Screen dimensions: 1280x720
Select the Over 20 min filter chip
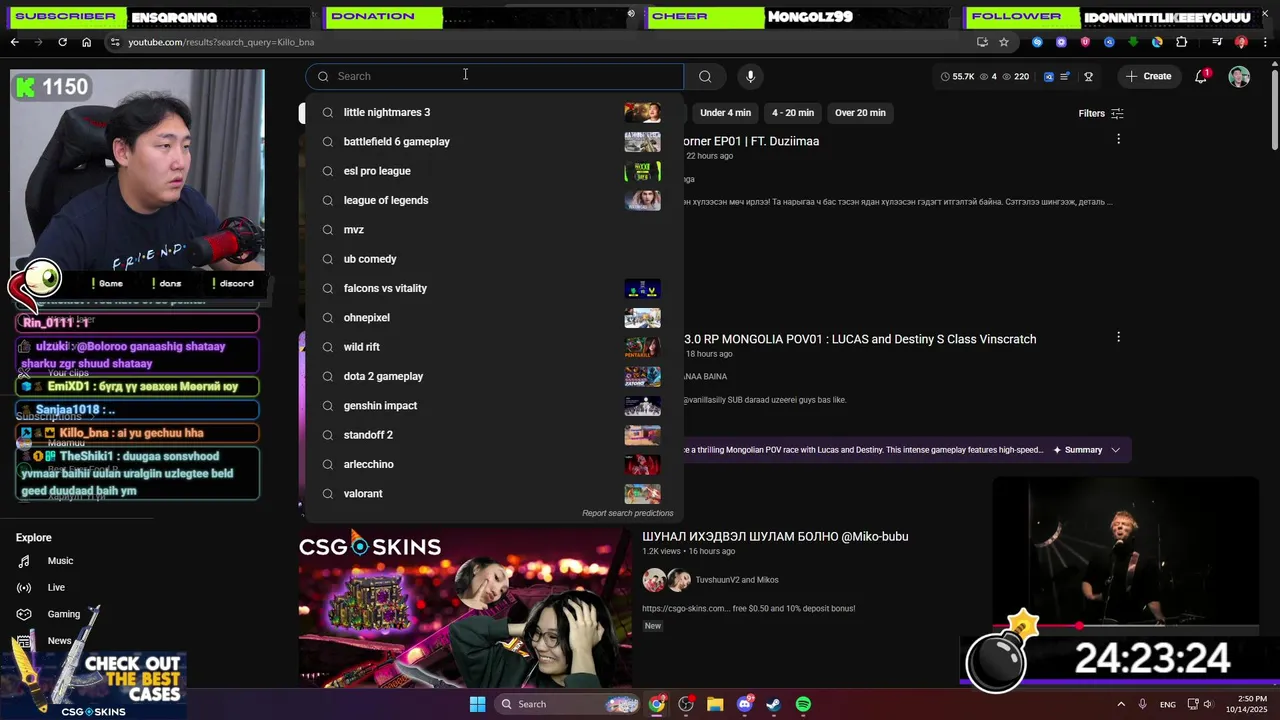(x=860, y=113)
